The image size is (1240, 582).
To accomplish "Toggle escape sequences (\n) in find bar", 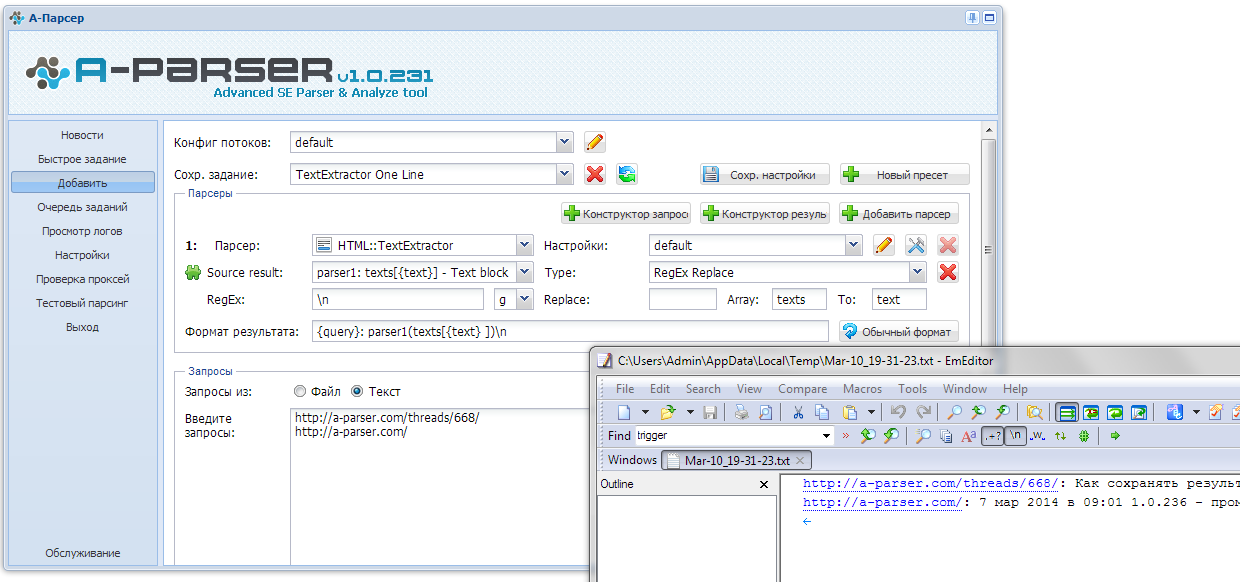I will tap(1015, 436).
